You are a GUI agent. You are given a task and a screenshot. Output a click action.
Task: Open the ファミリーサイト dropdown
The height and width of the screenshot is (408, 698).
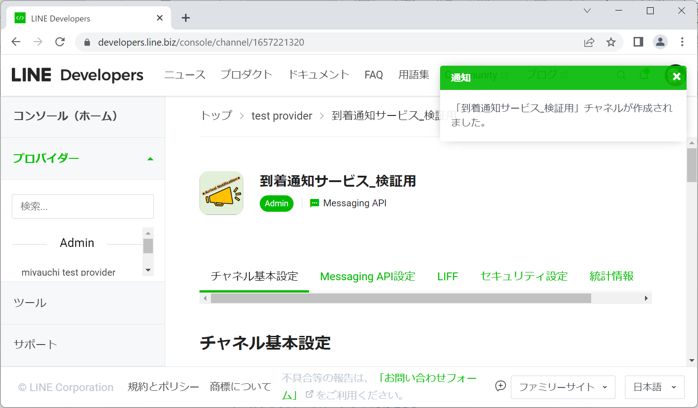[x=563, y=387]
